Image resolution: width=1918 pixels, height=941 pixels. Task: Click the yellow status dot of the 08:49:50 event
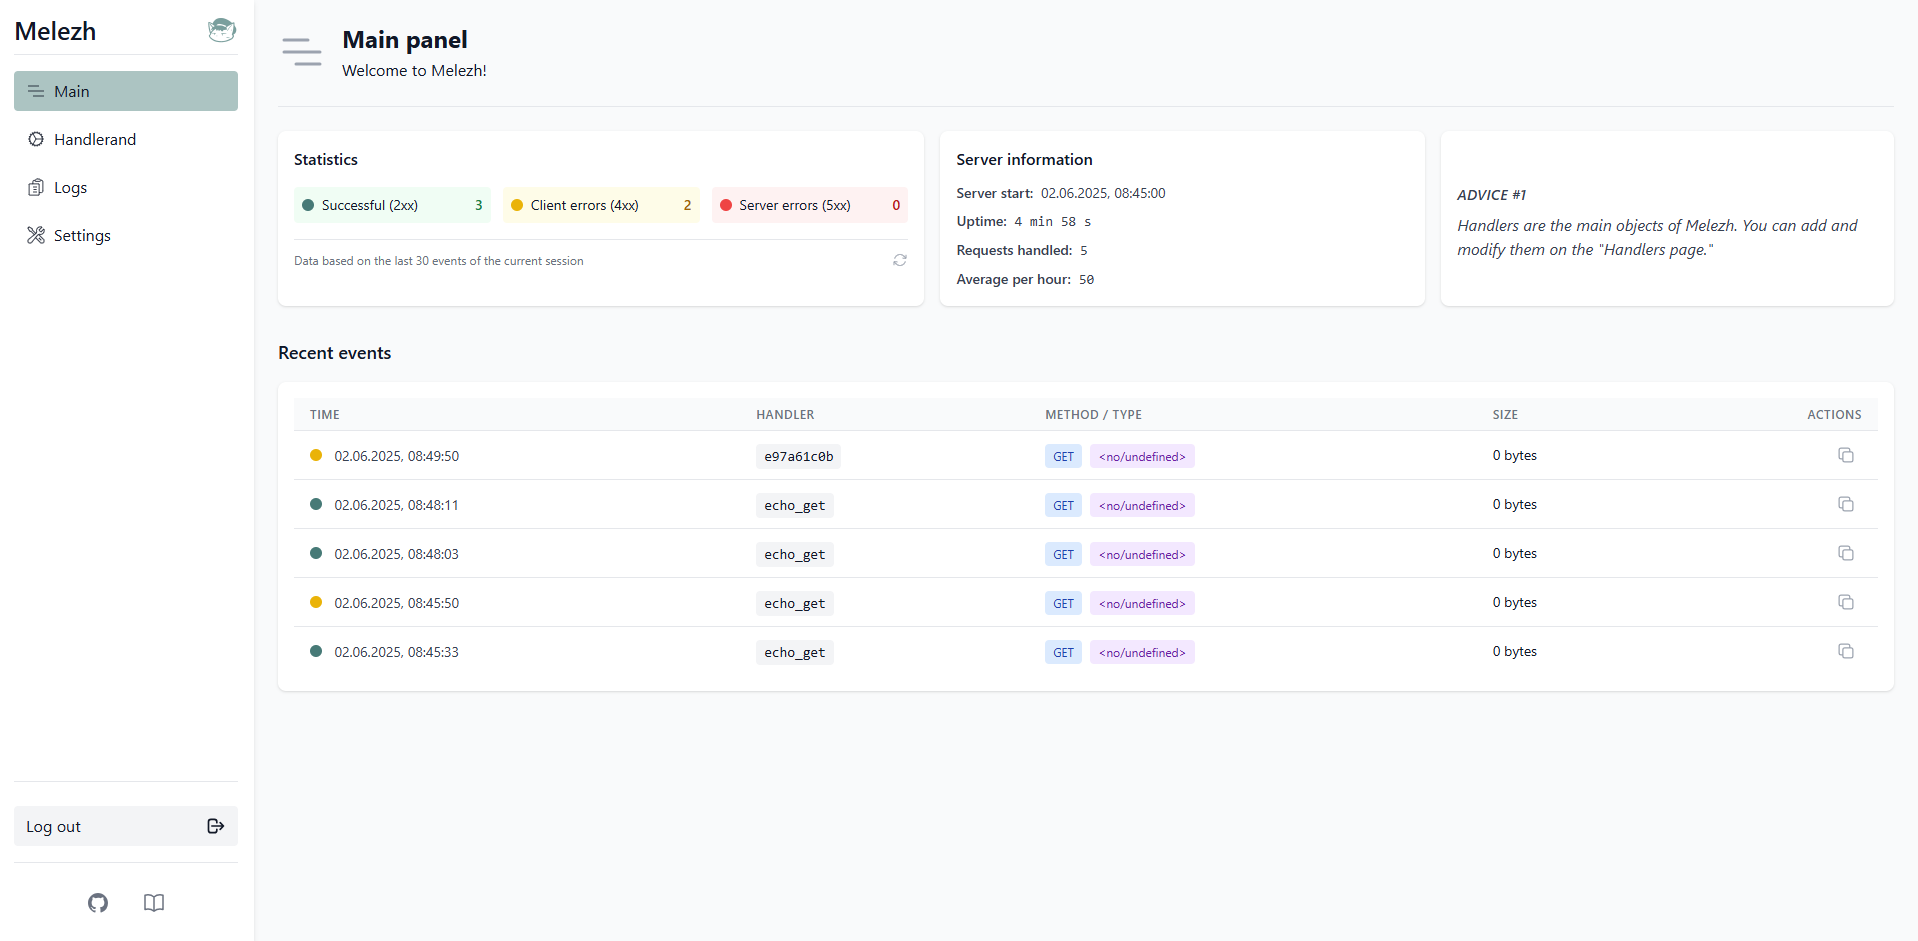[x=316, y=455]
